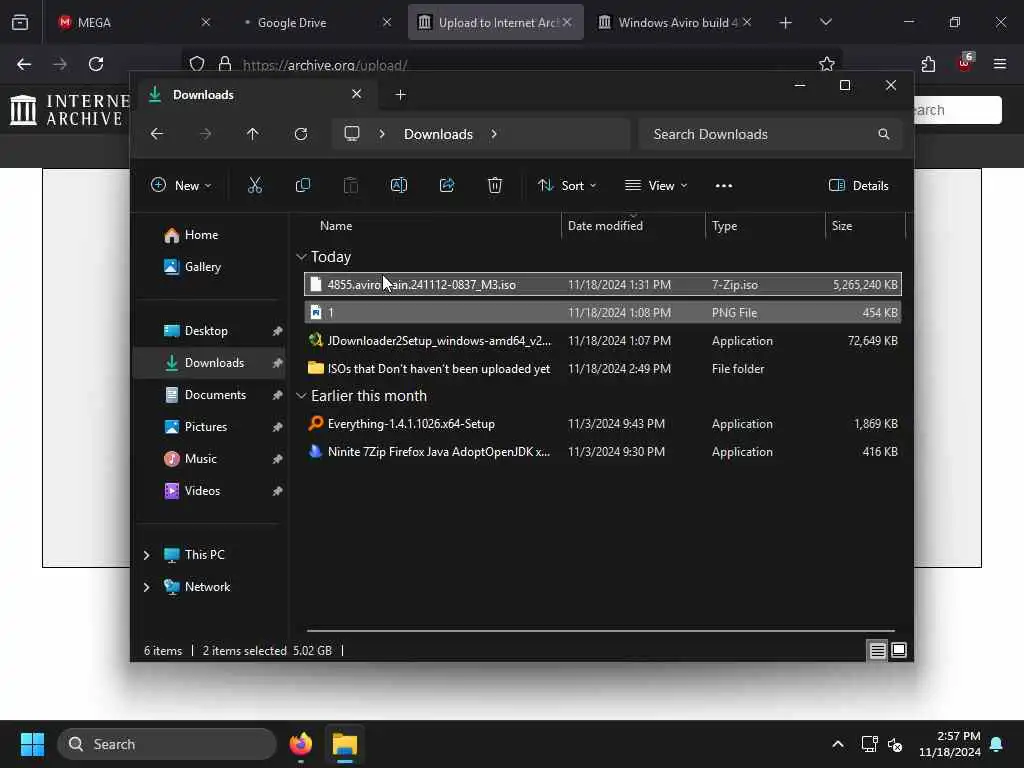The image size is (1024, 768).
Task: Select the Everything-1.4.1.1026.x64-Setup file
Action: (603, 424)
